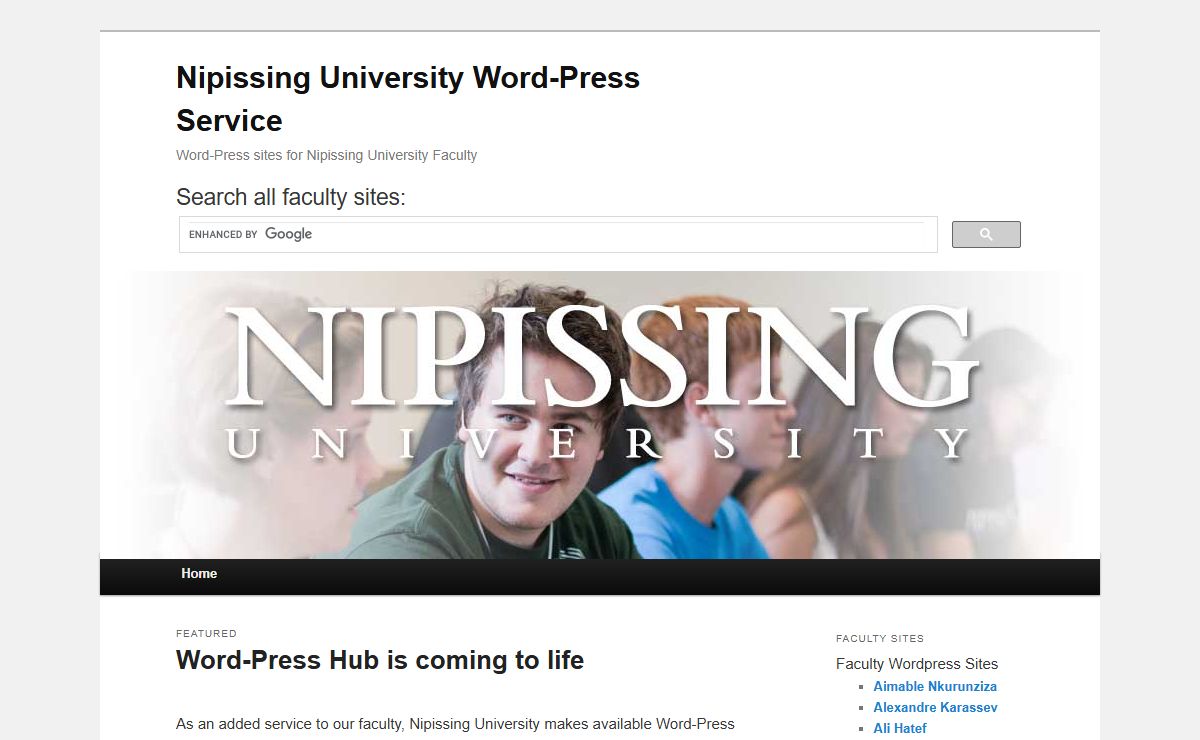Click 'Word-Press sites for Nipissing University Faculty' tagline
This screenshot has width=1200, height=740.
[x=326, y=155]
